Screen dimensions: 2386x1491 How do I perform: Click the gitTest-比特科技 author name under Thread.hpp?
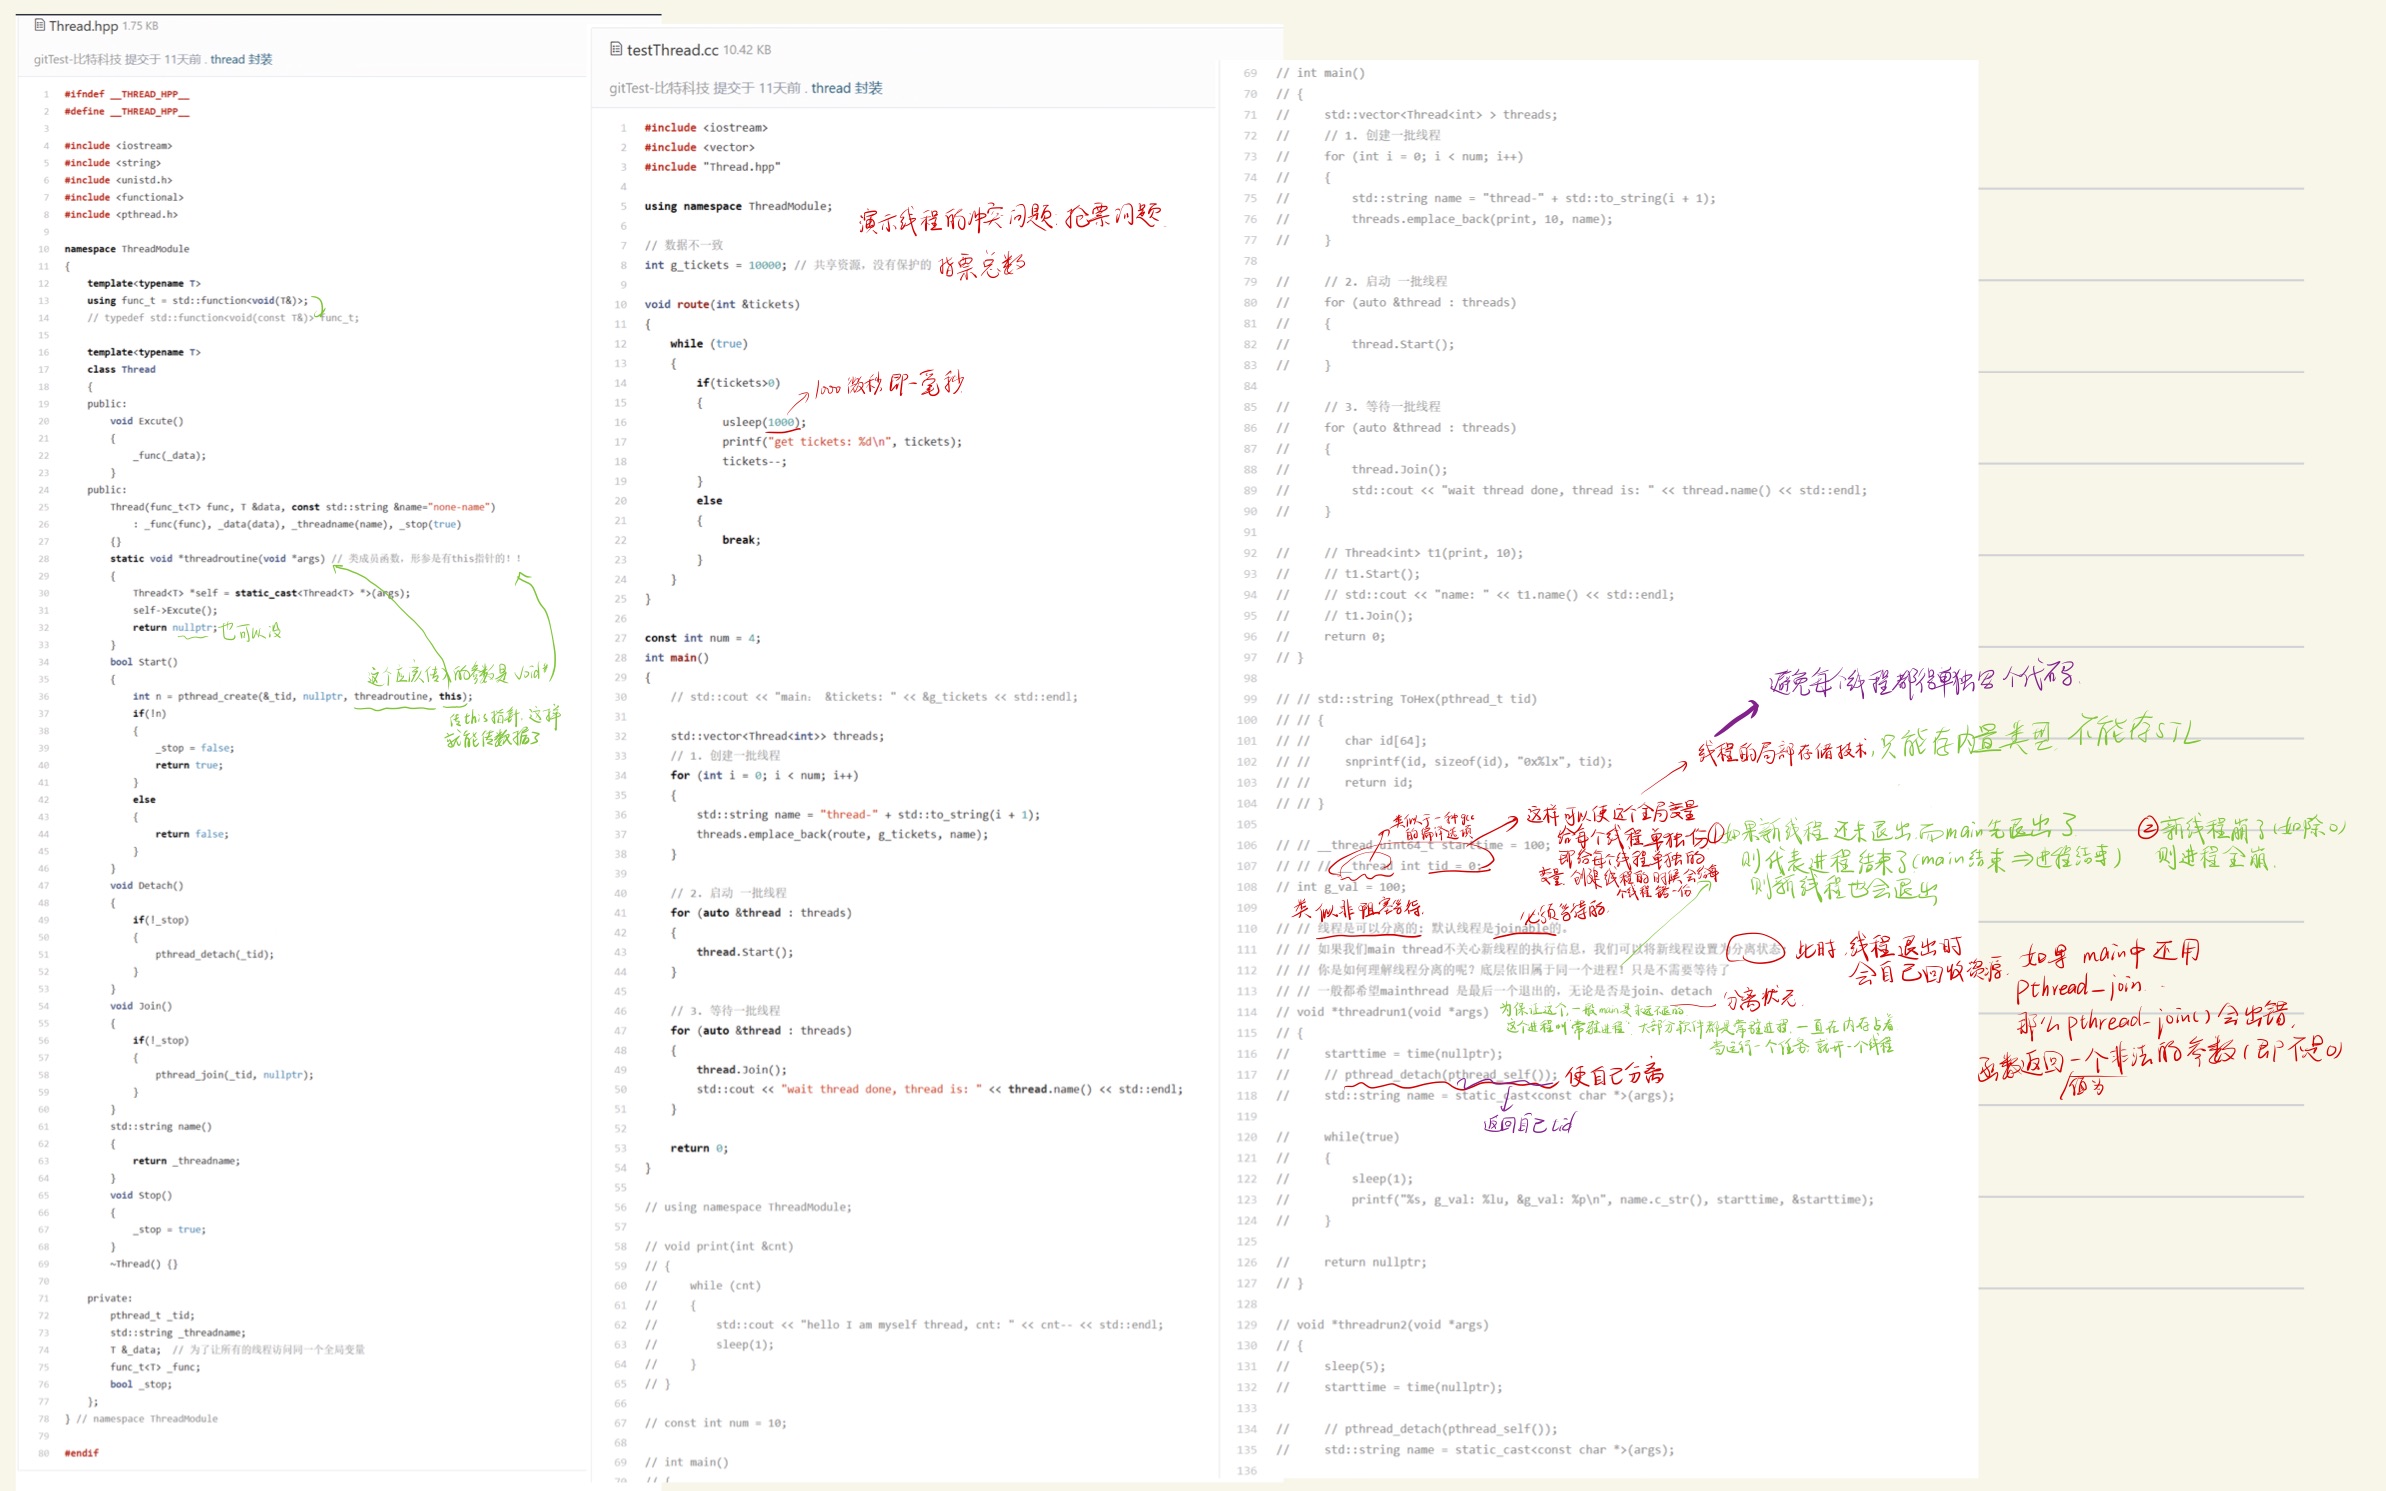pyautogui.click(x=77, y=59)
